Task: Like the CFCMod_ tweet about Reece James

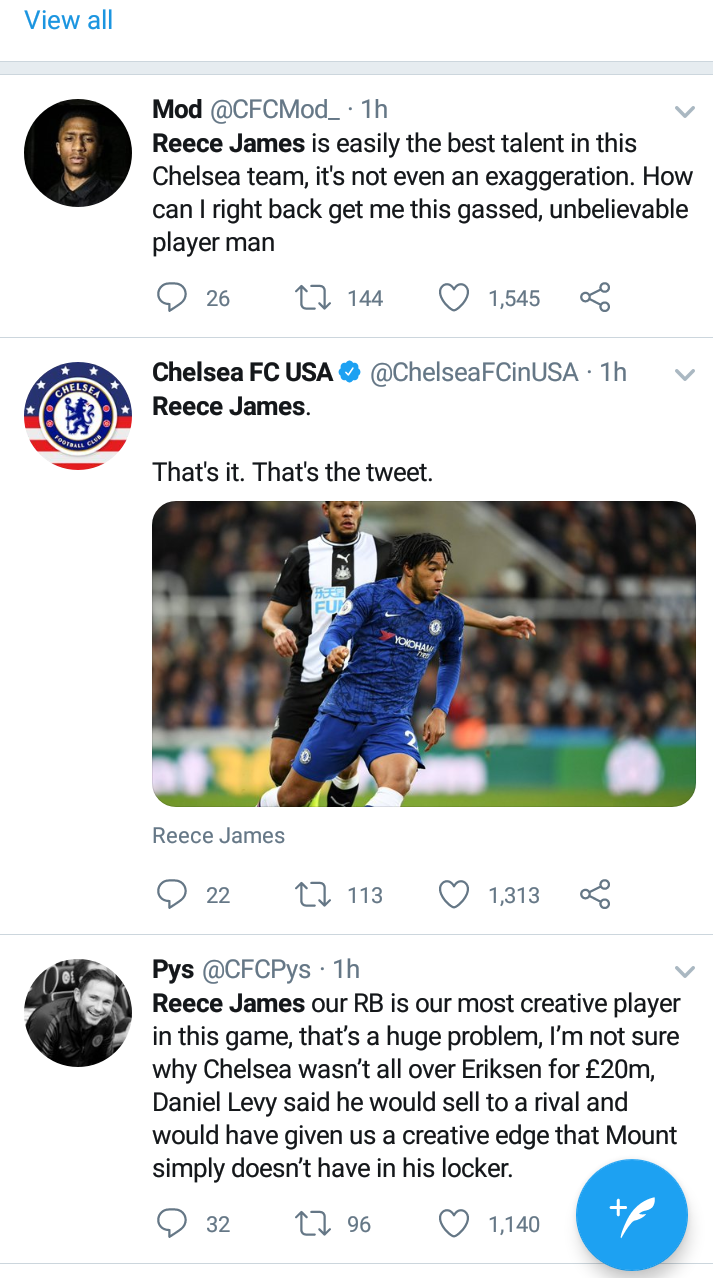Action: (x=454, y=297)
